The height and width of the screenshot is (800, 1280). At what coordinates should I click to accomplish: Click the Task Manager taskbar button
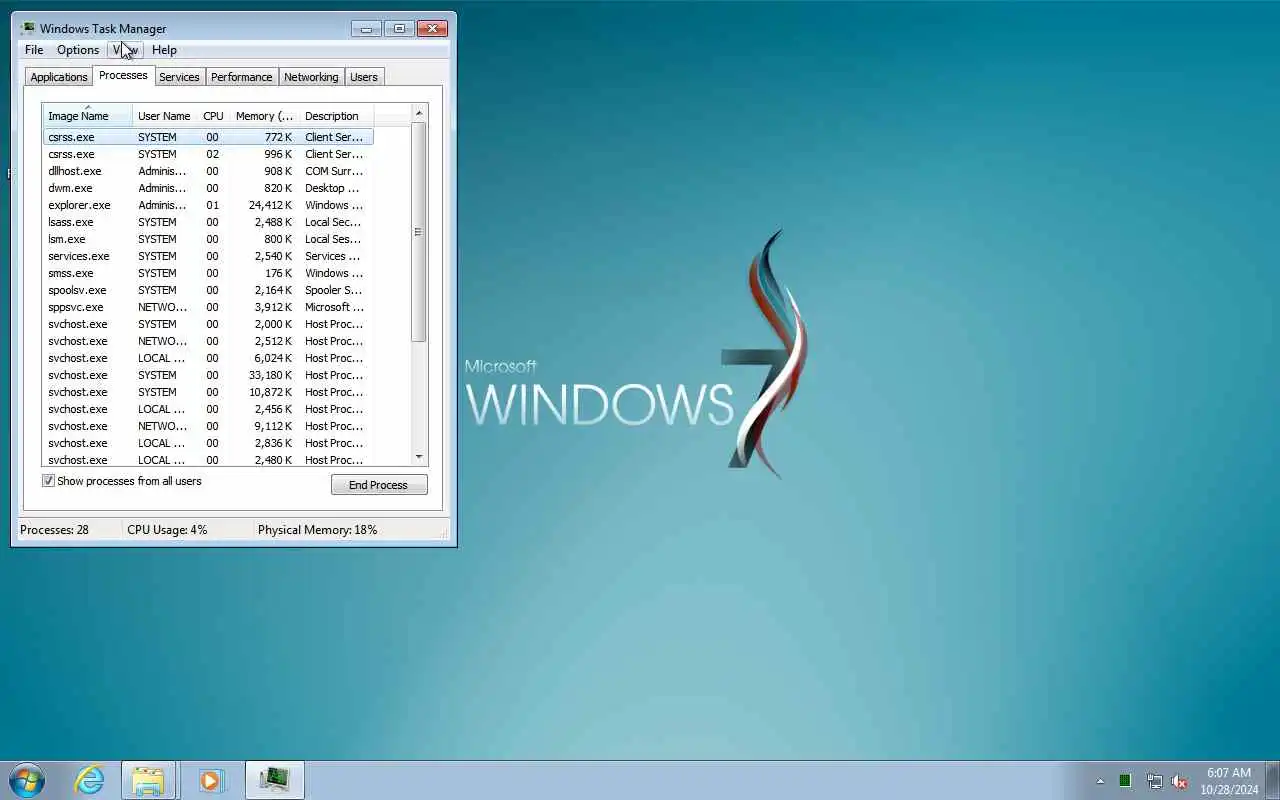point(274,780)
